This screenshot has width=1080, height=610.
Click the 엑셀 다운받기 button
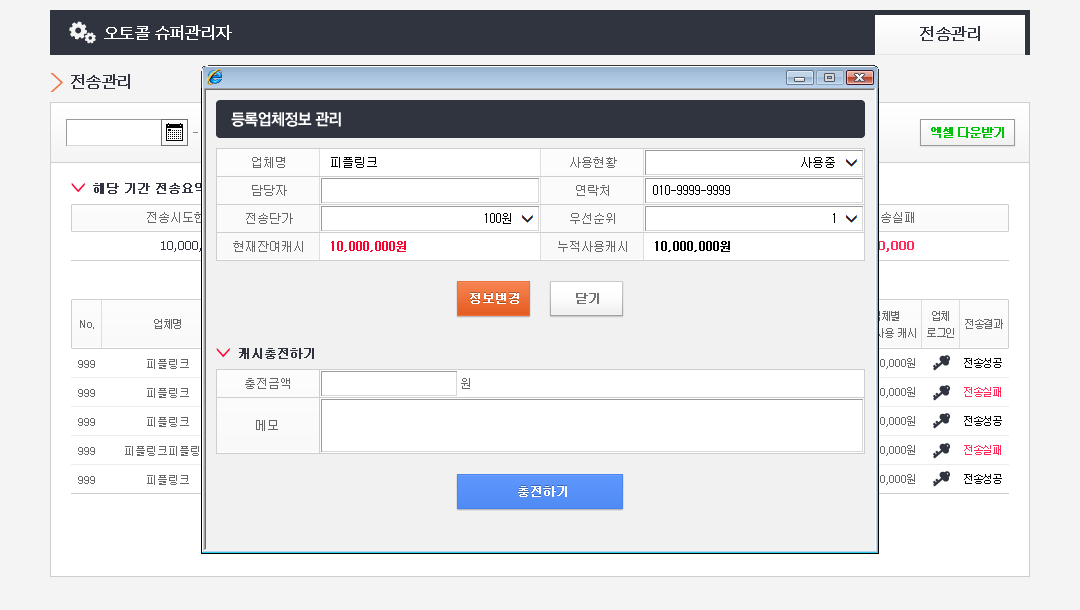coord(967,132)
